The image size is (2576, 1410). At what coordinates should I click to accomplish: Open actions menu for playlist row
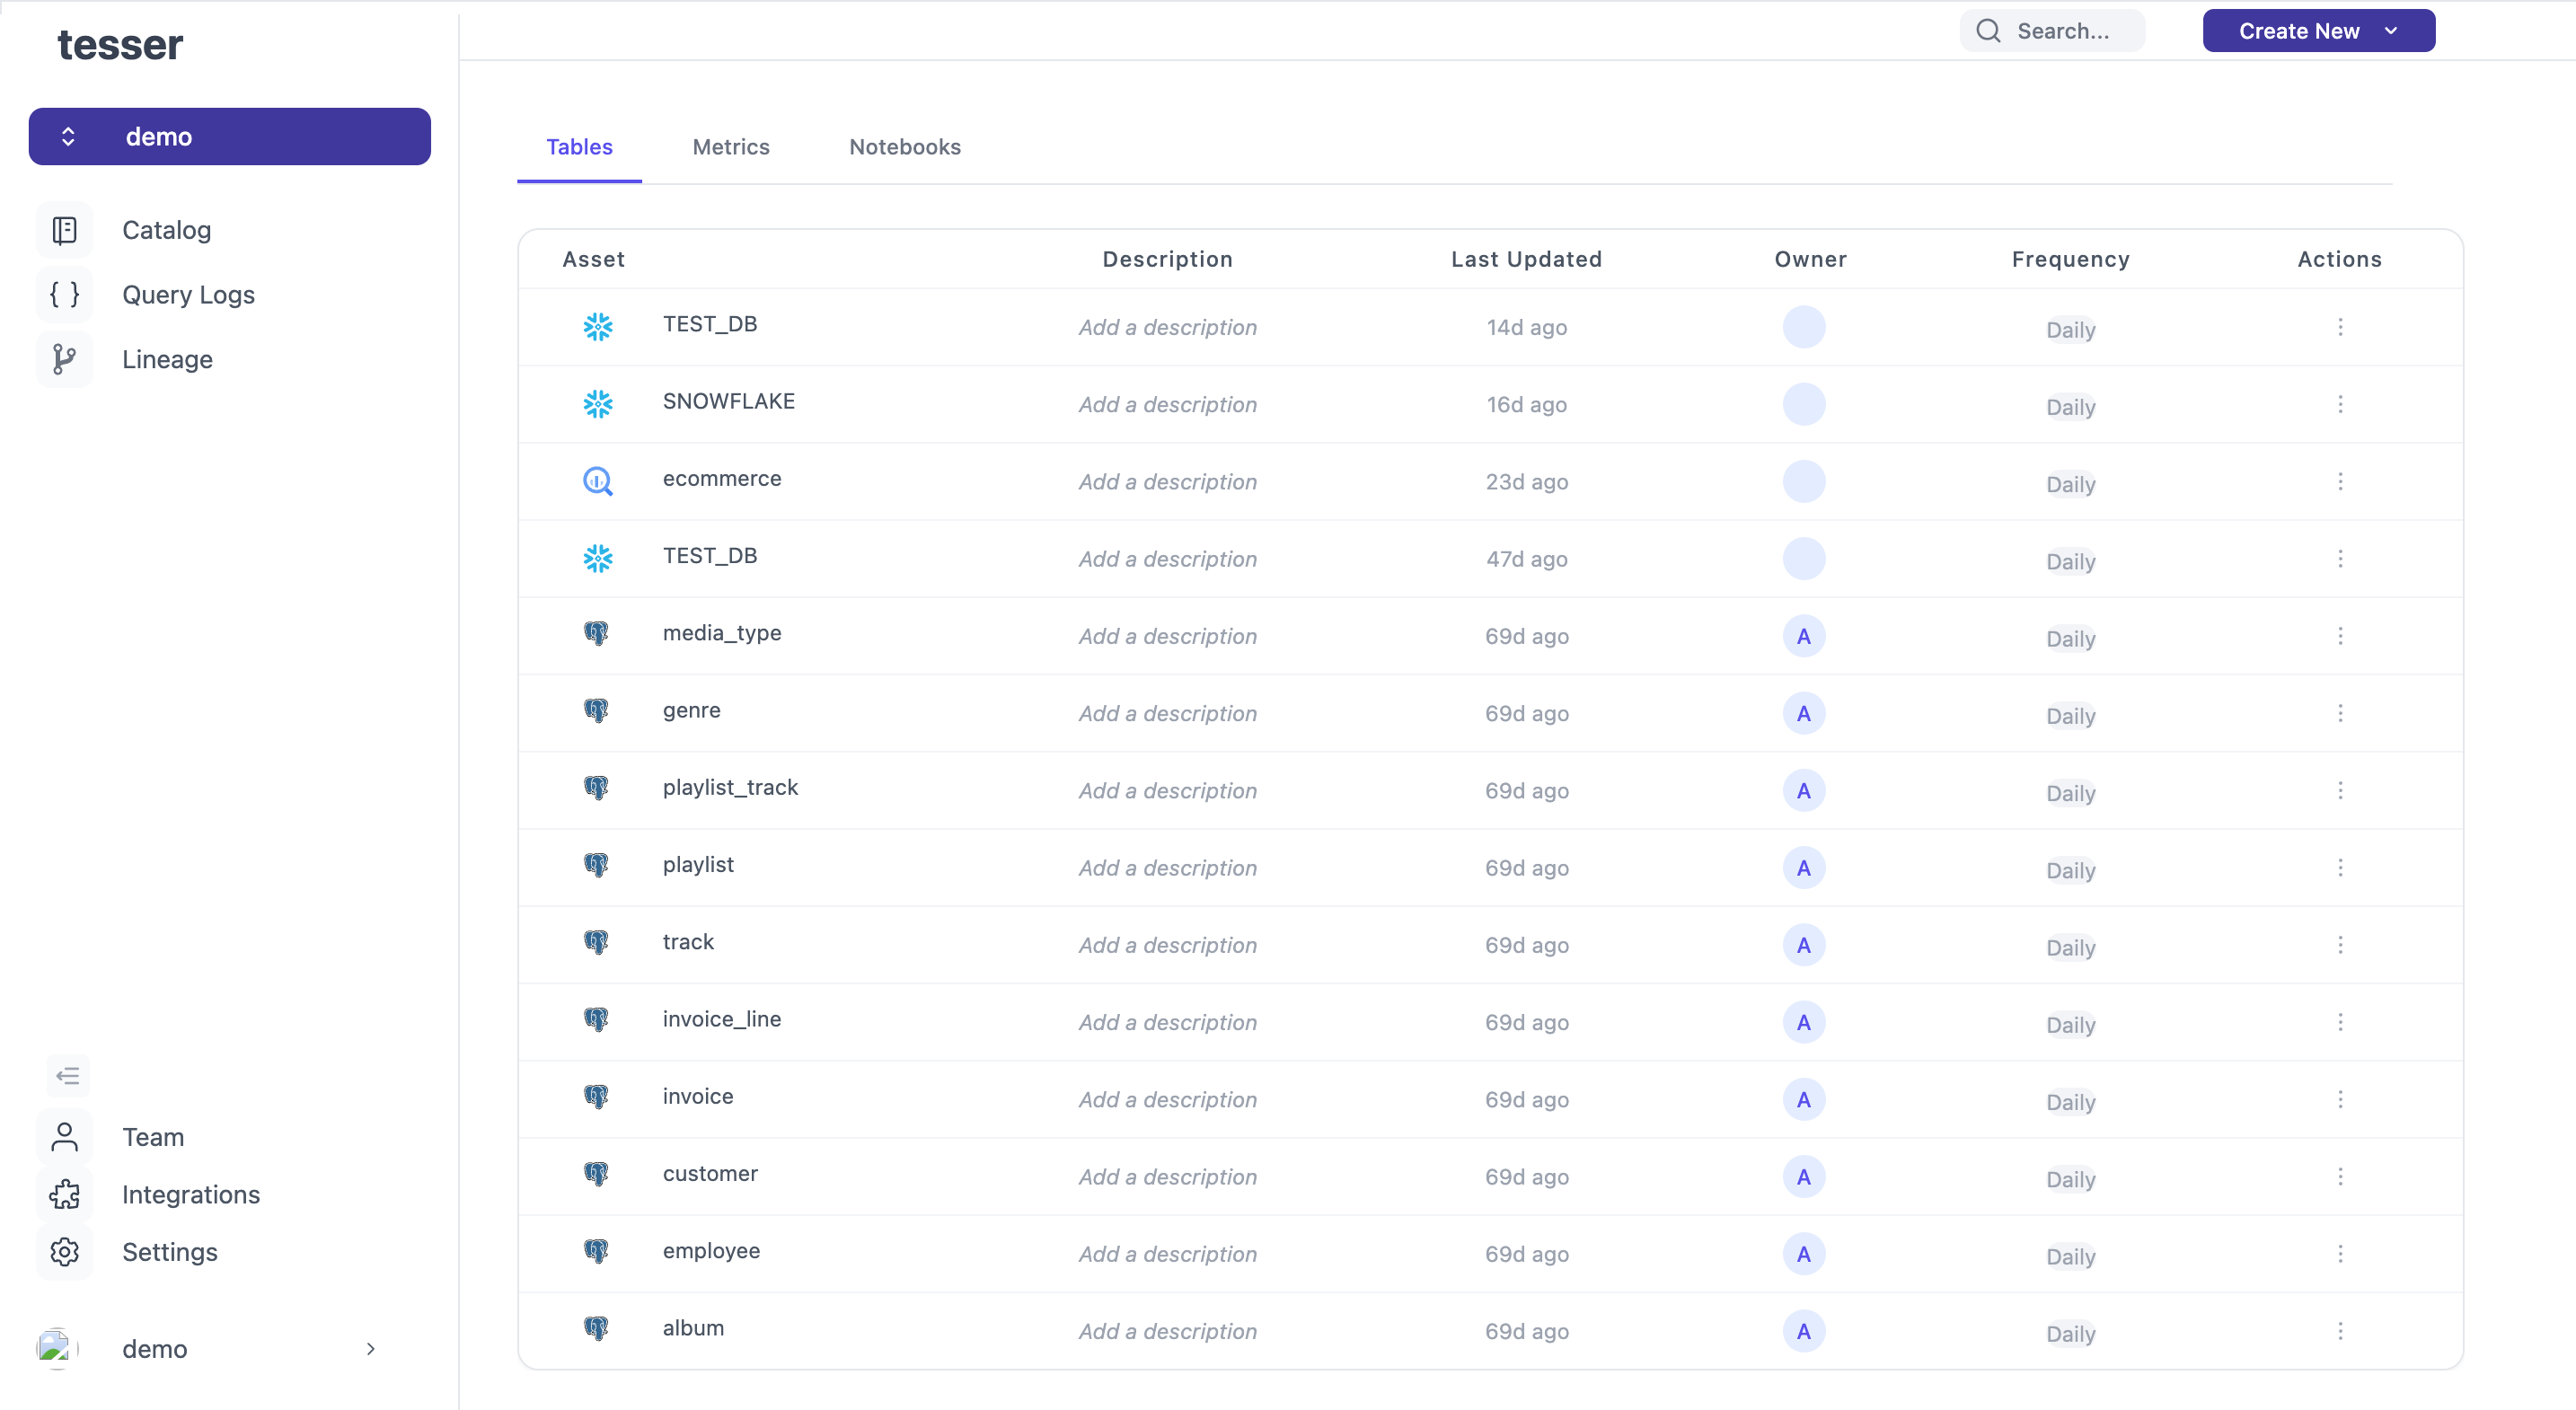(2340, 867)
